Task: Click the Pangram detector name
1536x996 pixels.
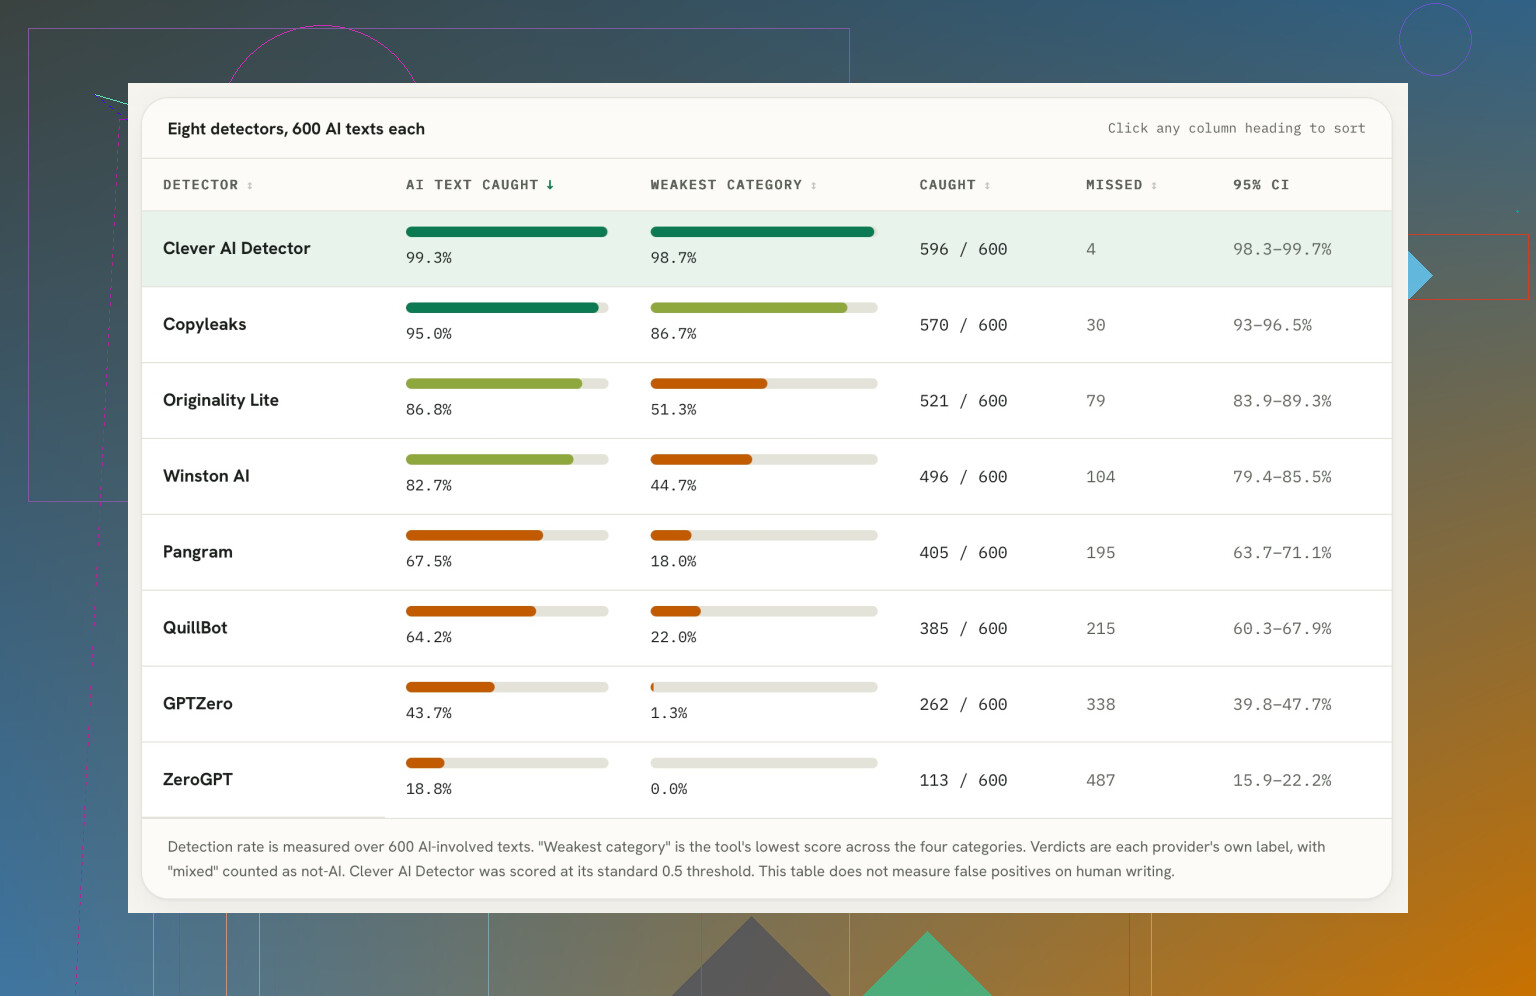Action: coord(198,552)
